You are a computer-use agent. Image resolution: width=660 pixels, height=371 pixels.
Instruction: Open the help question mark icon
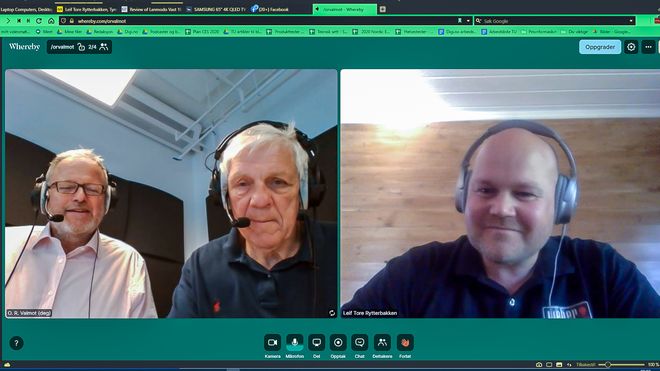16,343
